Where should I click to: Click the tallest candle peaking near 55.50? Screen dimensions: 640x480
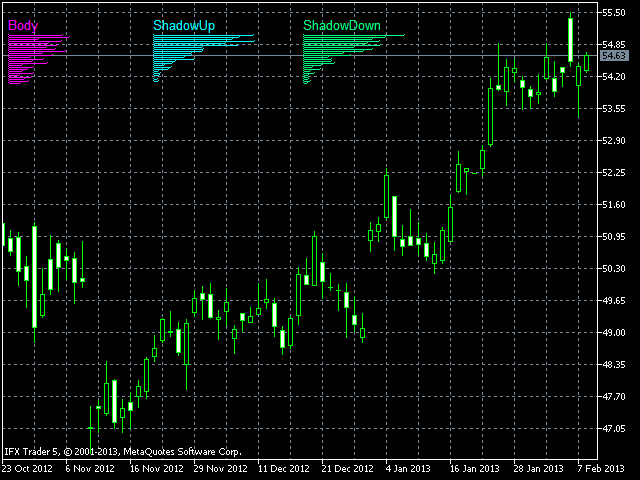[571, 40]
